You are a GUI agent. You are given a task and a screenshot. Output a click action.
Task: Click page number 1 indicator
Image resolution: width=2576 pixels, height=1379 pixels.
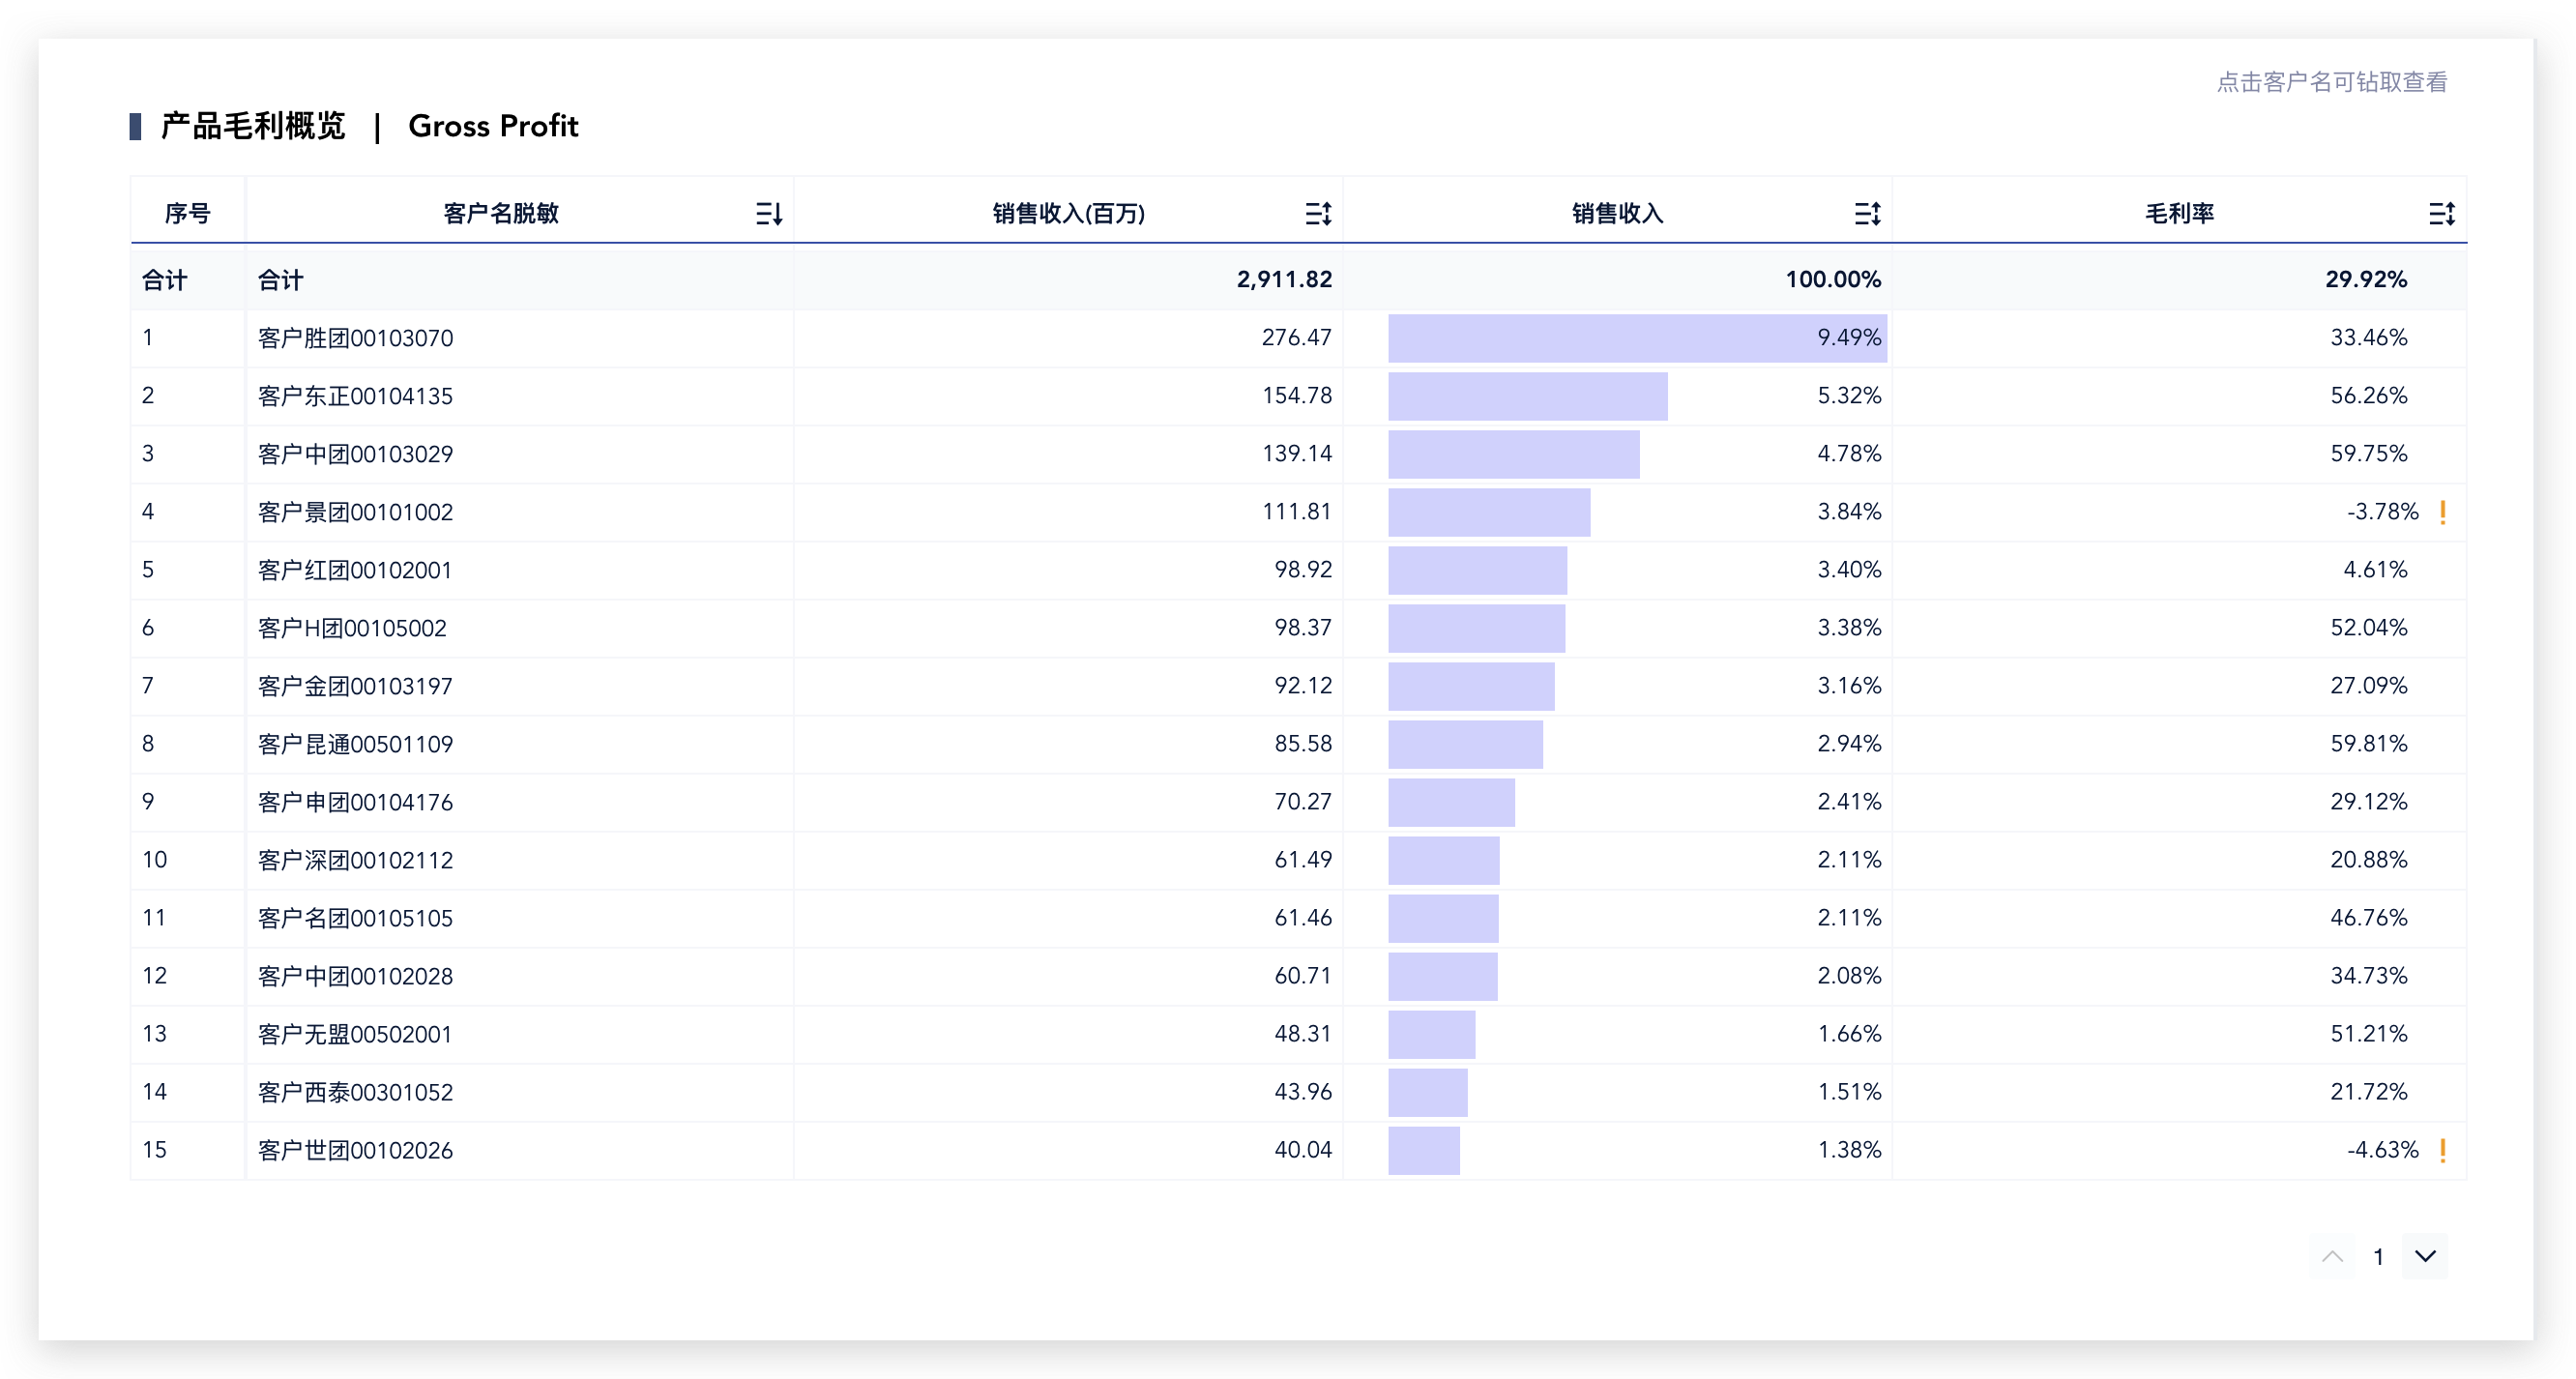click(2378, 1257)
